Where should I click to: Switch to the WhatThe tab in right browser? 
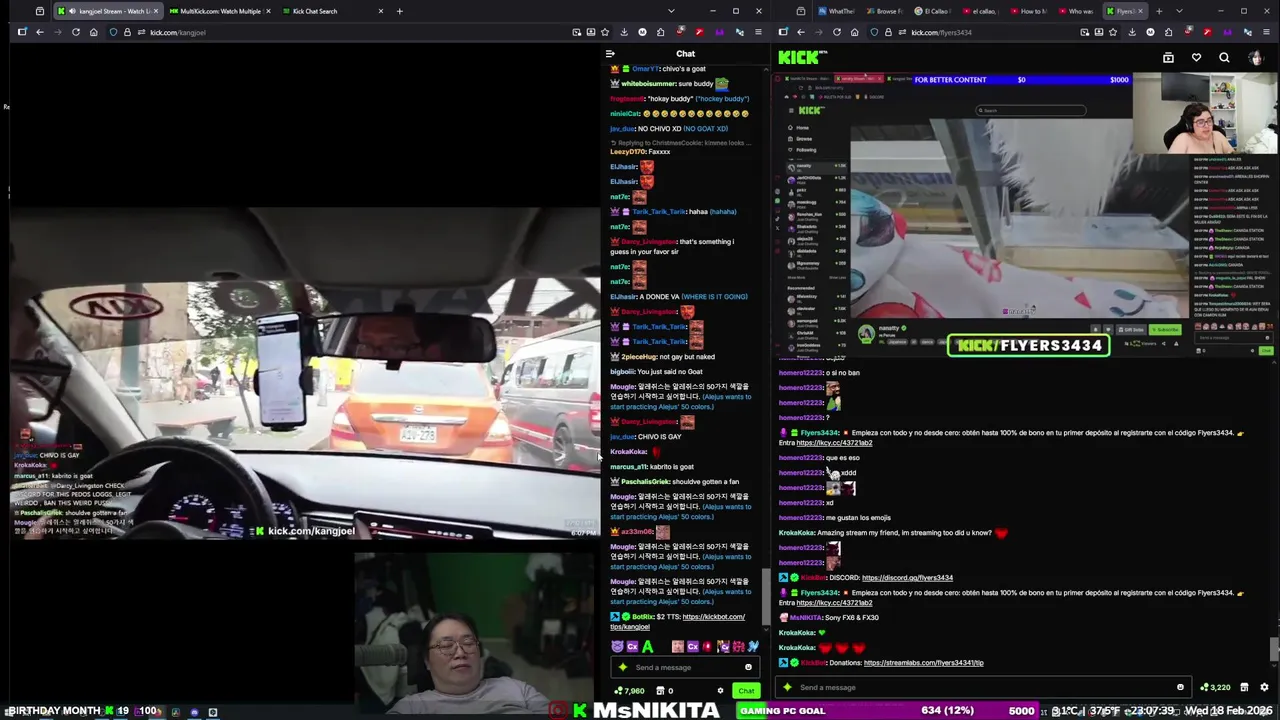(x=836, y=11)
